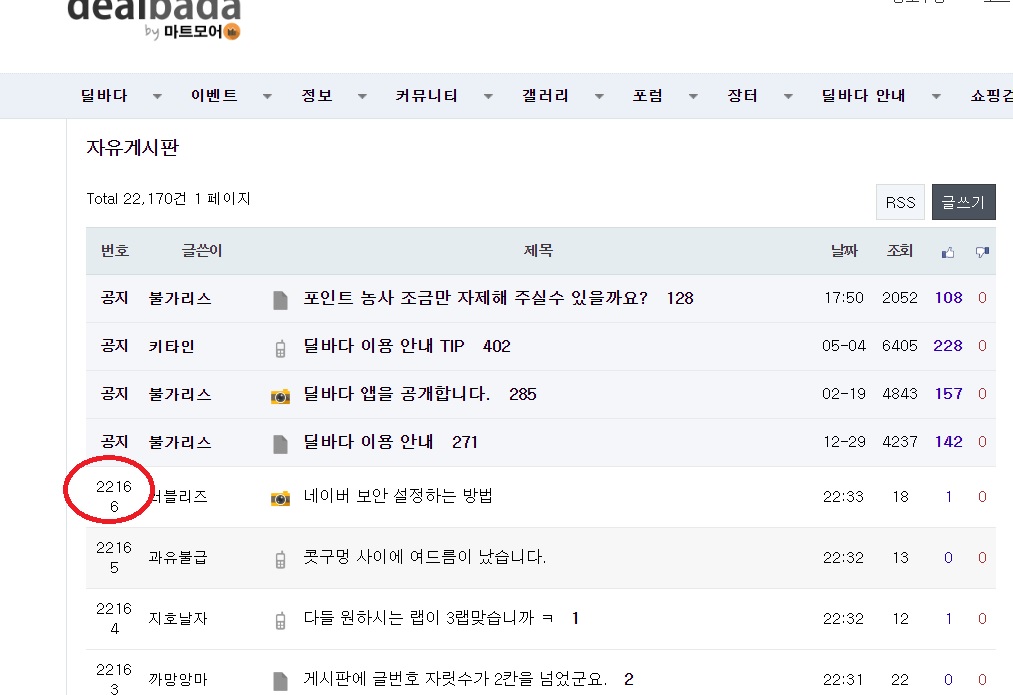This screenshot has height=695, width=1013.
Task: Click the thumbs-down icon in table header
Action: click(981, 252)
